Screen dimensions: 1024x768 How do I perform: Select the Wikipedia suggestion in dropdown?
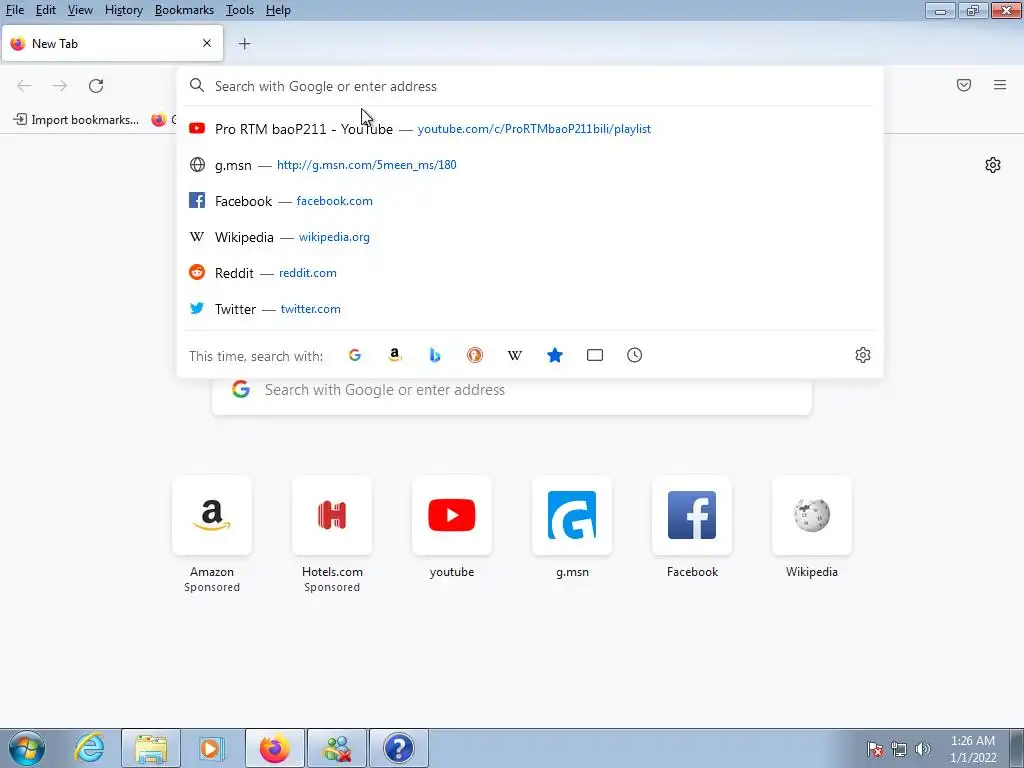[x=530, y=237]
